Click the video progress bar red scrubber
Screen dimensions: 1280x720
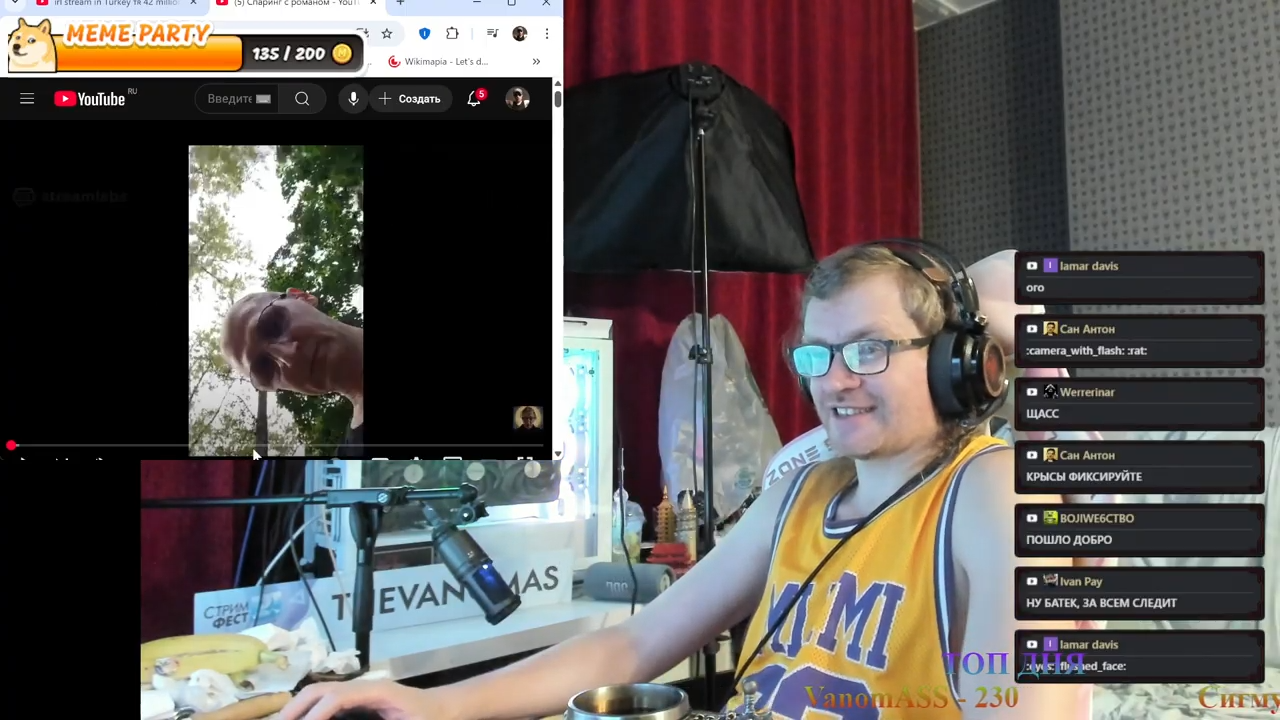coord(11,445)
